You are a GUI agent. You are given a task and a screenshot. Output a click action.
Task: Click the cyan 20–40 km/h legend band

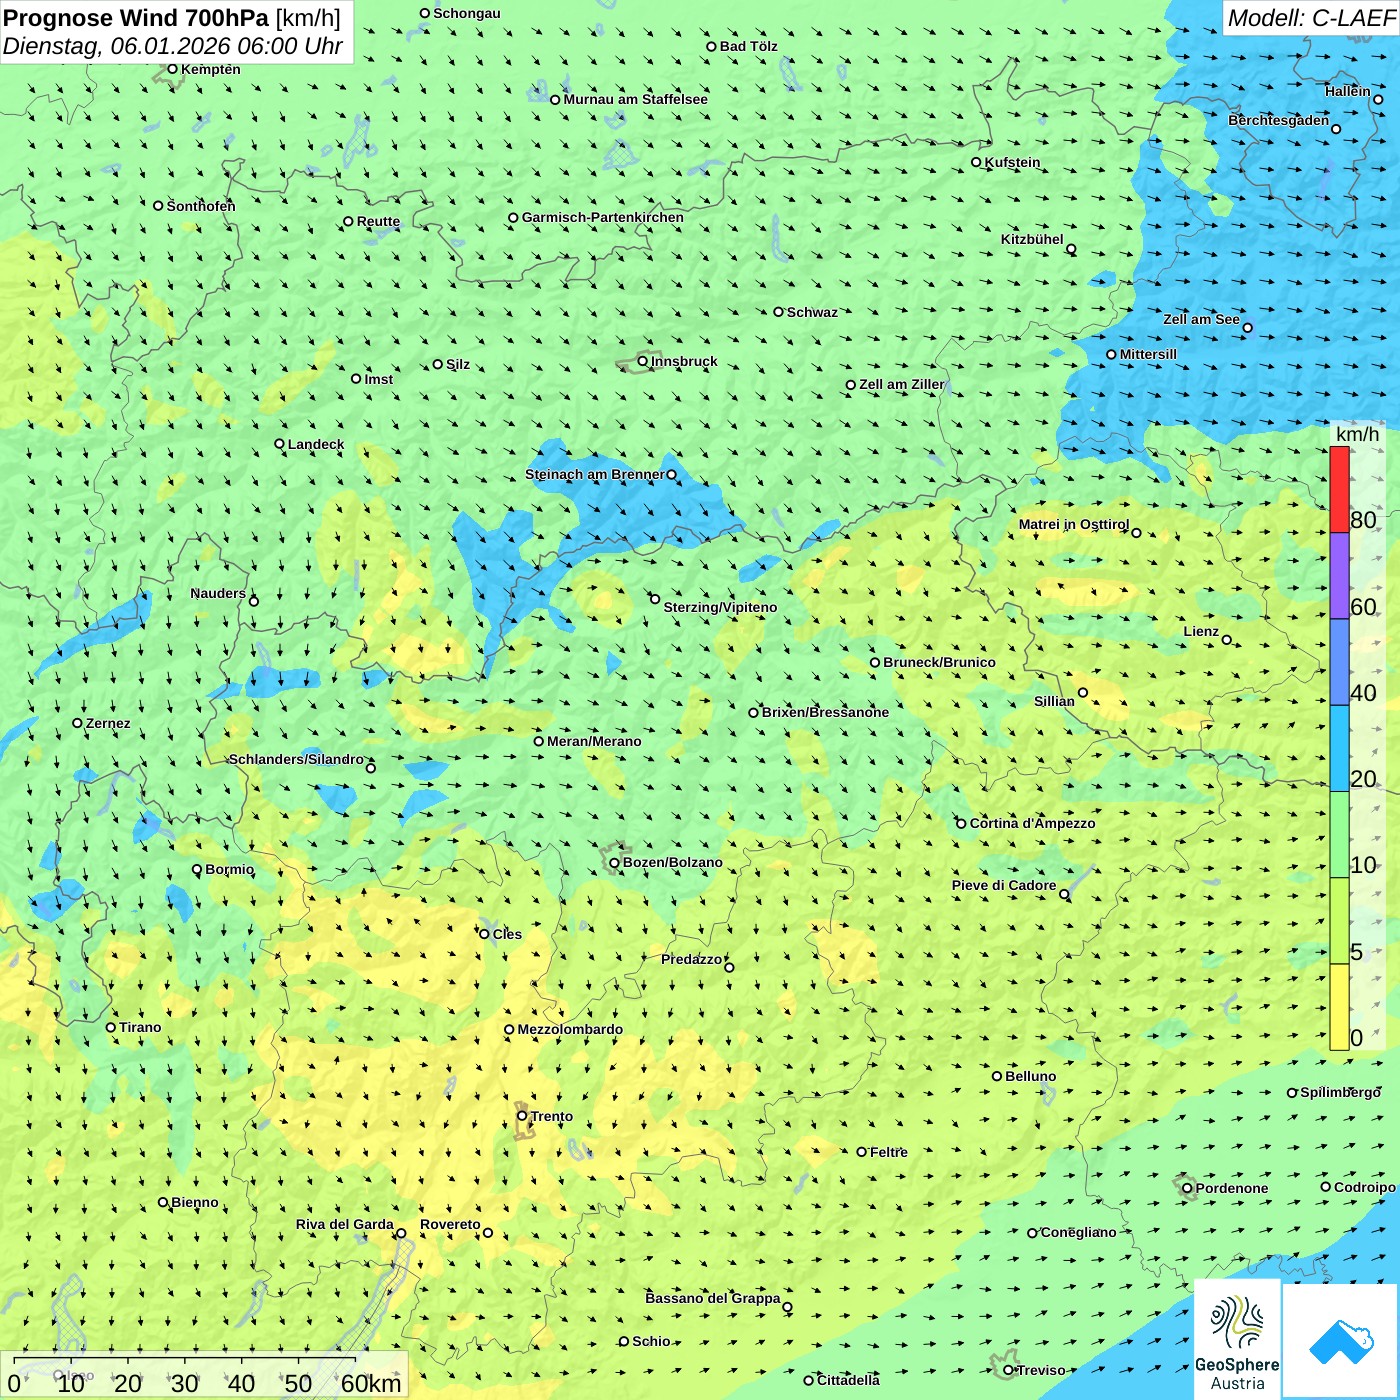1339,748
